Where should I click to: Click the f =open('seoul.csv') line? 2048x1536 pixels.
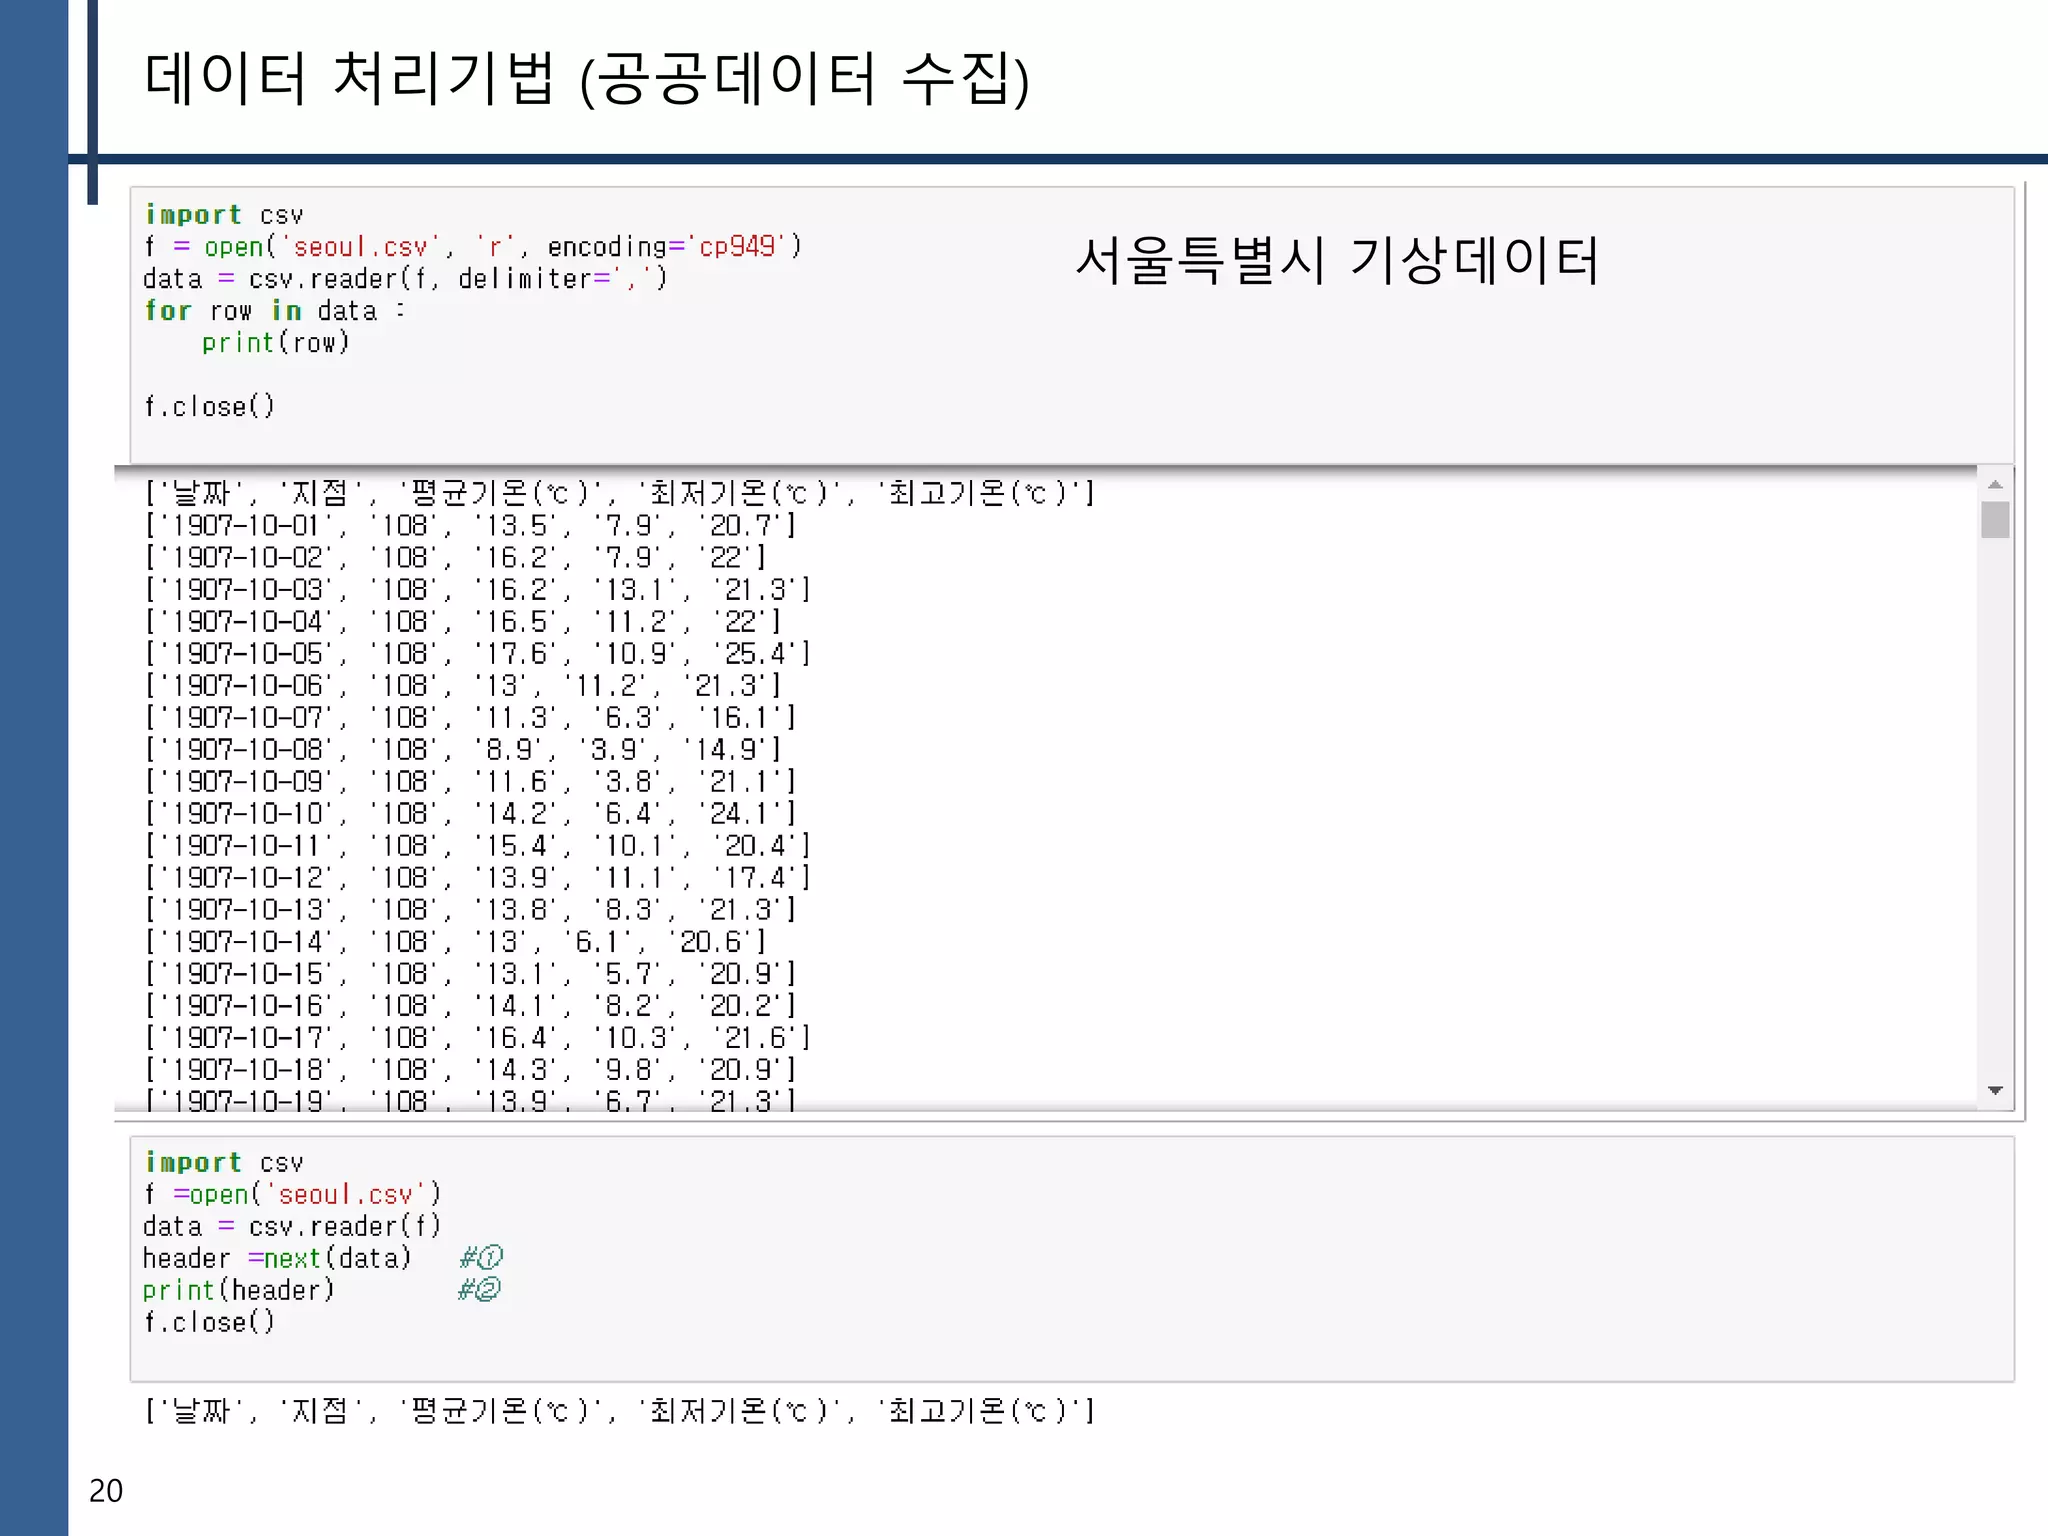[x=292, y=1195]
